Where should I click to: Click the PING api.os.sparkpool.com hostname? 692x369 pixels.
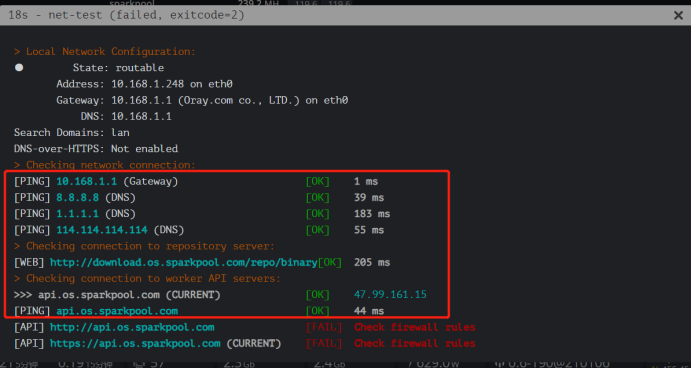tap(117, 311)
